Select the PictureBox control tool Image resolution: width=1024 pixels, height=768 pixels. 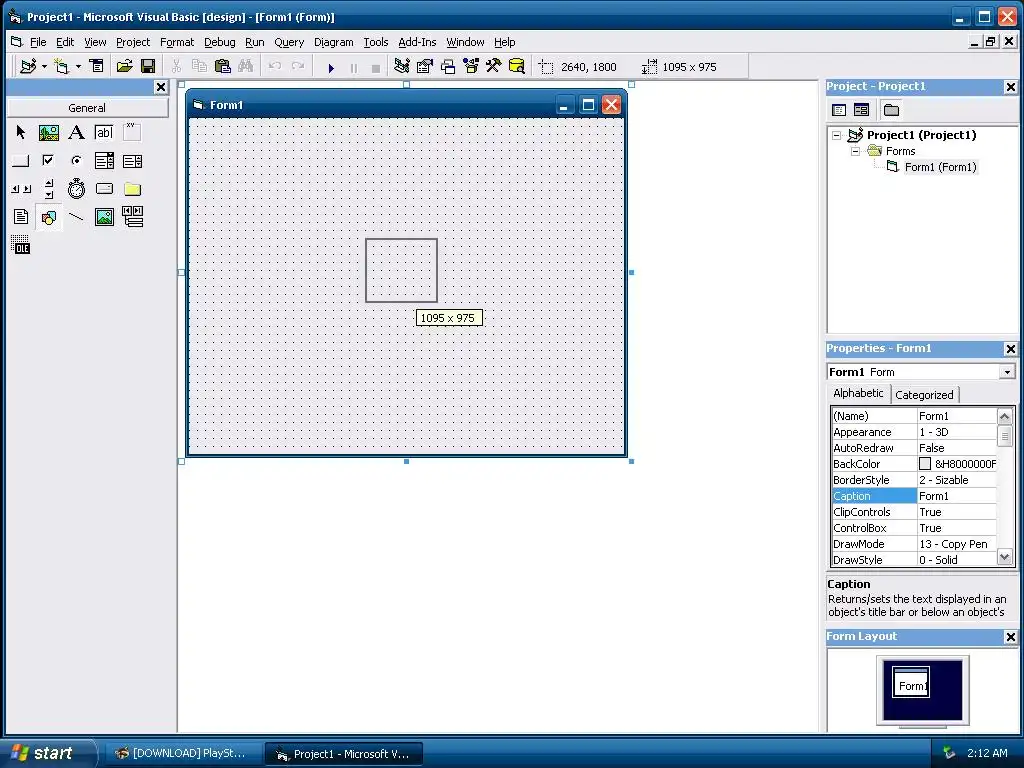click(x=49, y=133)
